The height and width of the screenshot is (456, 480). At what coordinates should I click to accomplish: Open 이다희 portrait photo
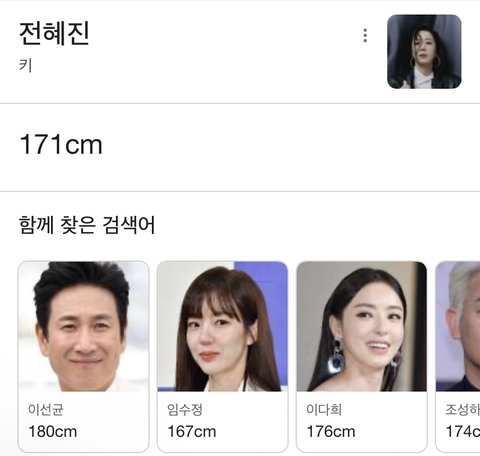[362, 326]
